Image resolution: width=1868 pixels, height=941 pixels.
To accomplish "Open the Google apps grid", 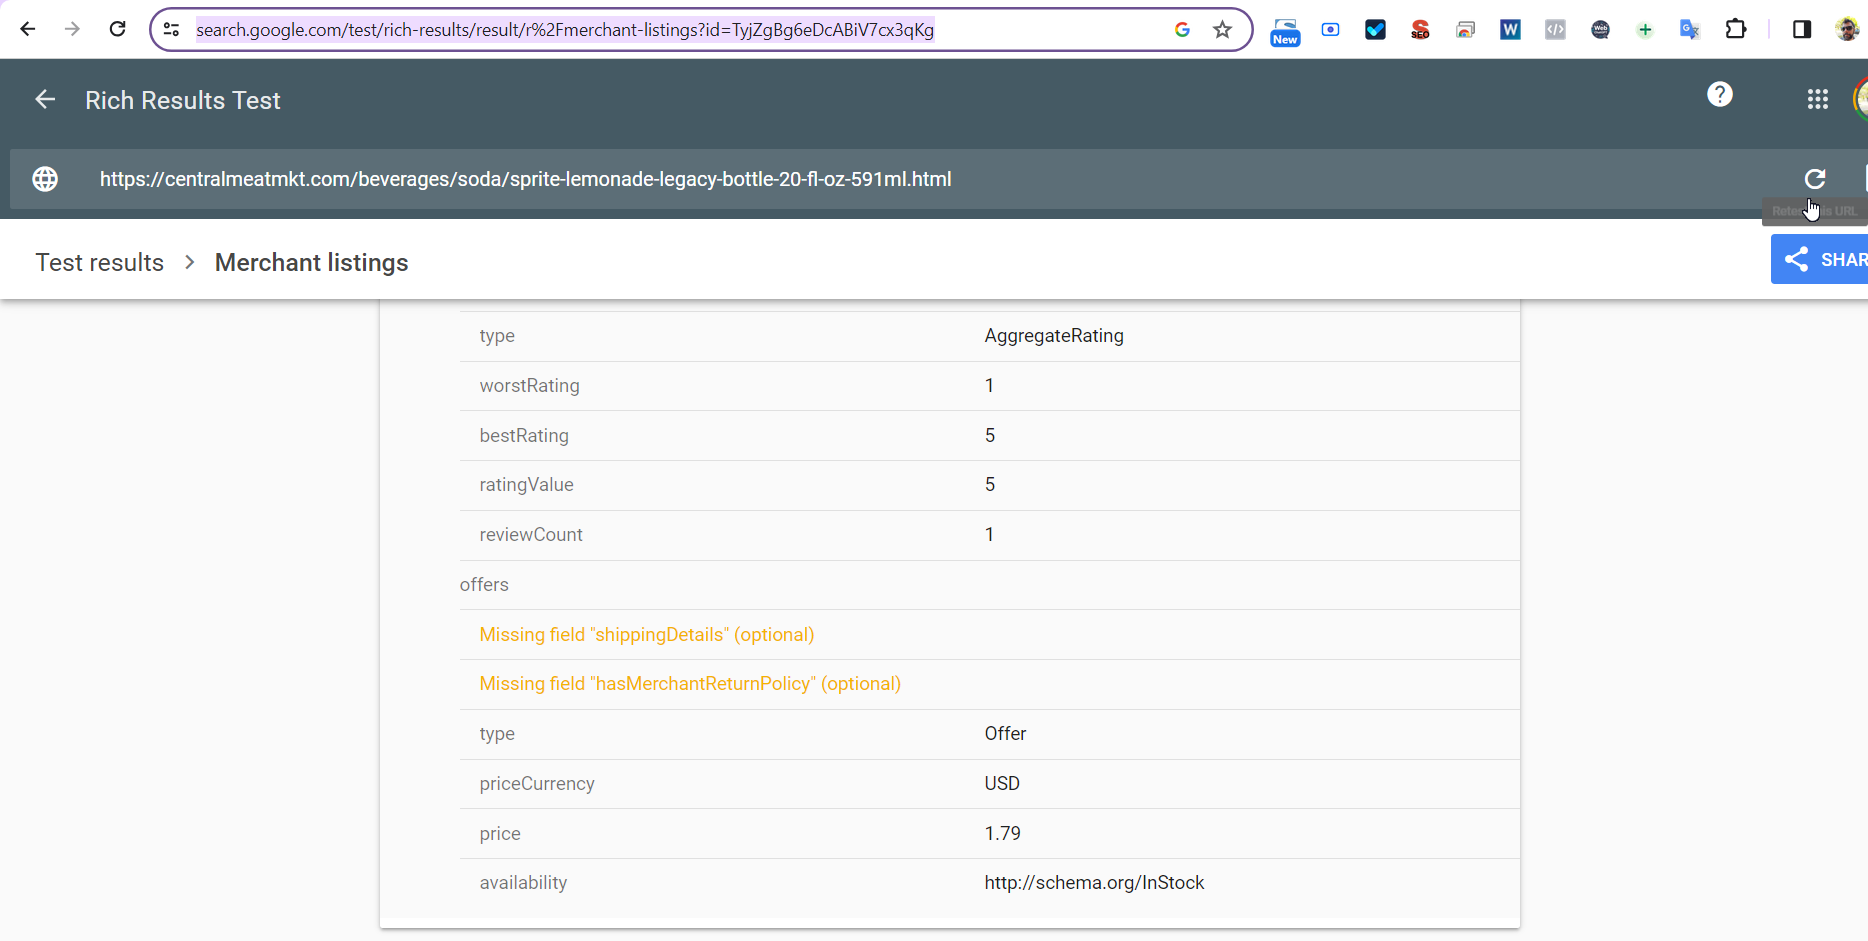I will pos(1817,99).
